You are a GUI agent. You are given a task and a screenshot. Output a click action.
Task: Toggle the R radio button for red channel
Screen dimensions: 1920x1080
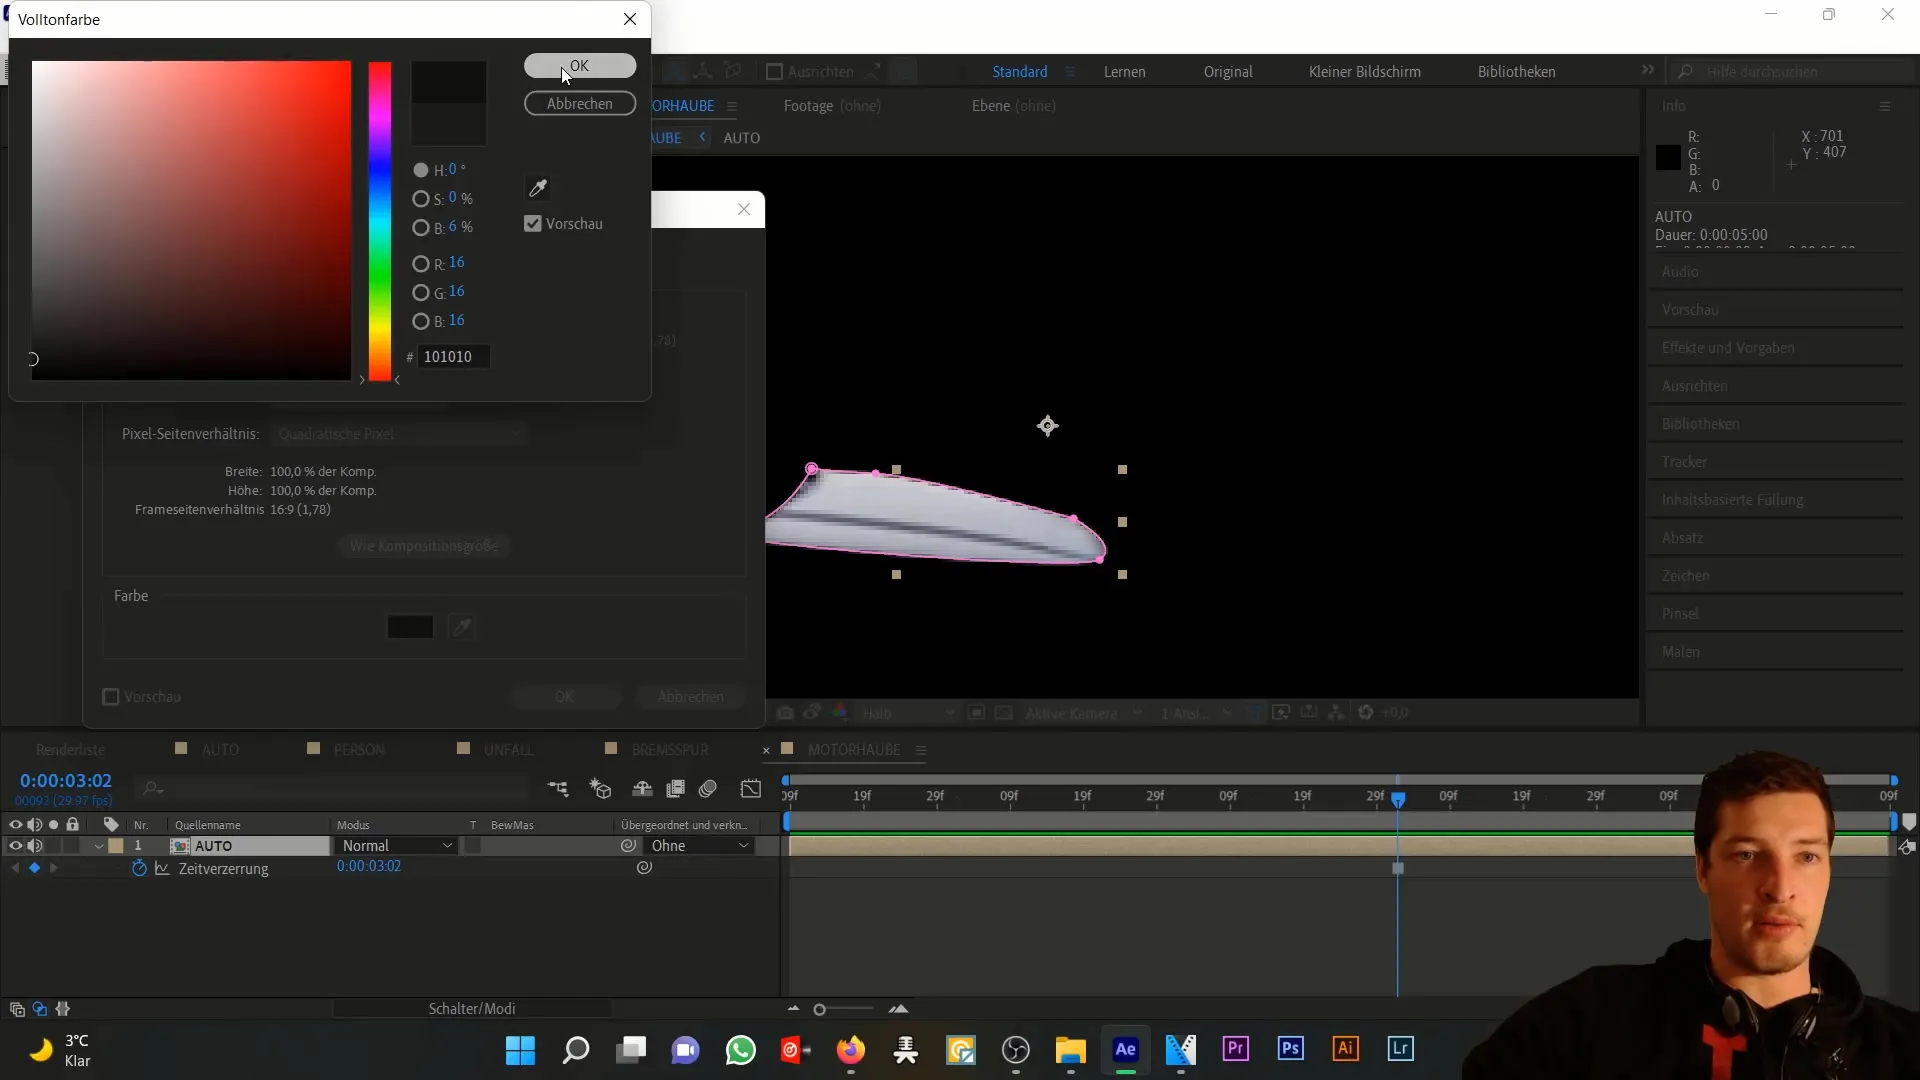[x=422, y=262]
